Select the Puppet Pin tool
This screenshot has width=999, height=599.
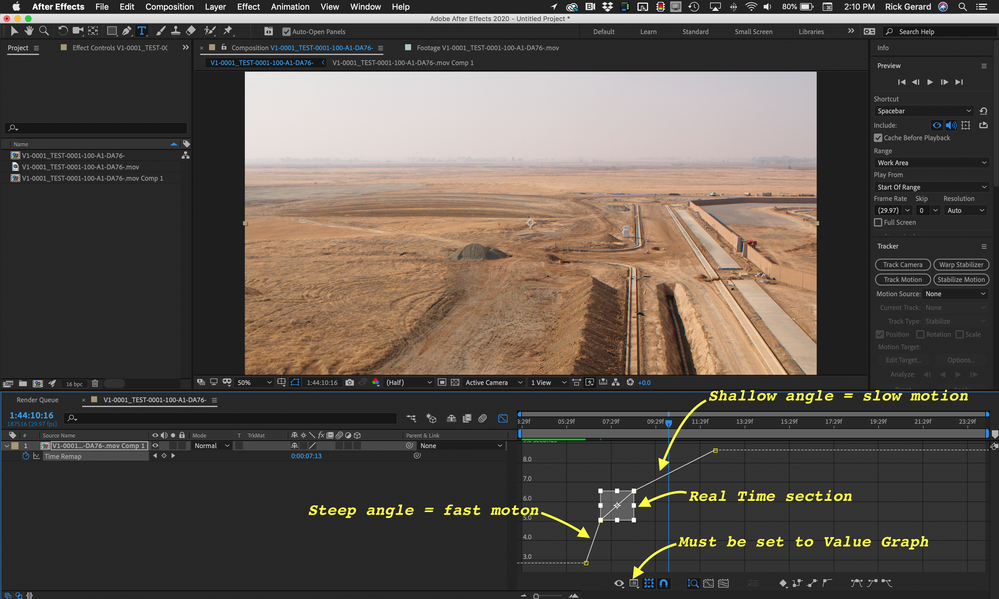click(228, 31)
